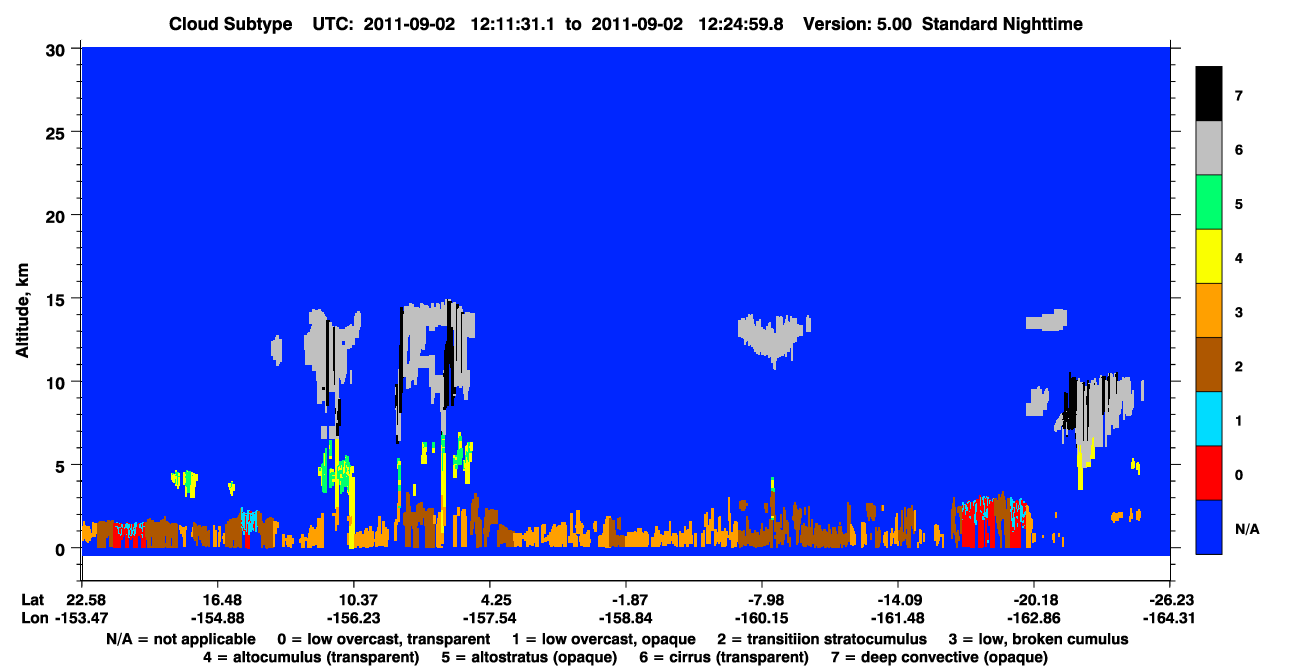Click longitude value -156.23
This screenshot has height=667, width=1300.
point(353,618)
